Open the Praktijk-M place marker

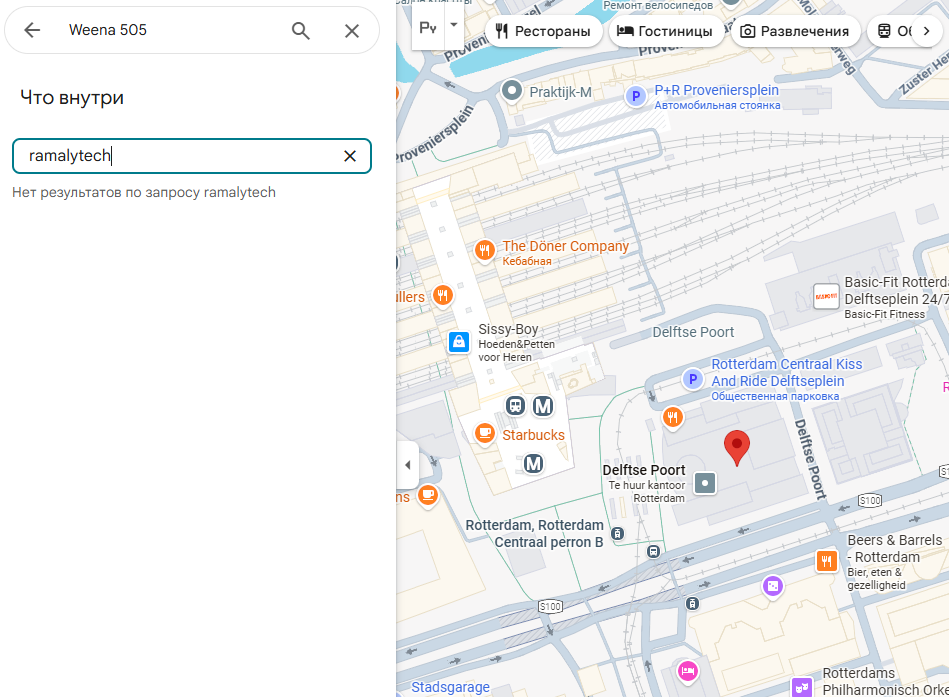pyautogui.click(x=513, y=92)
